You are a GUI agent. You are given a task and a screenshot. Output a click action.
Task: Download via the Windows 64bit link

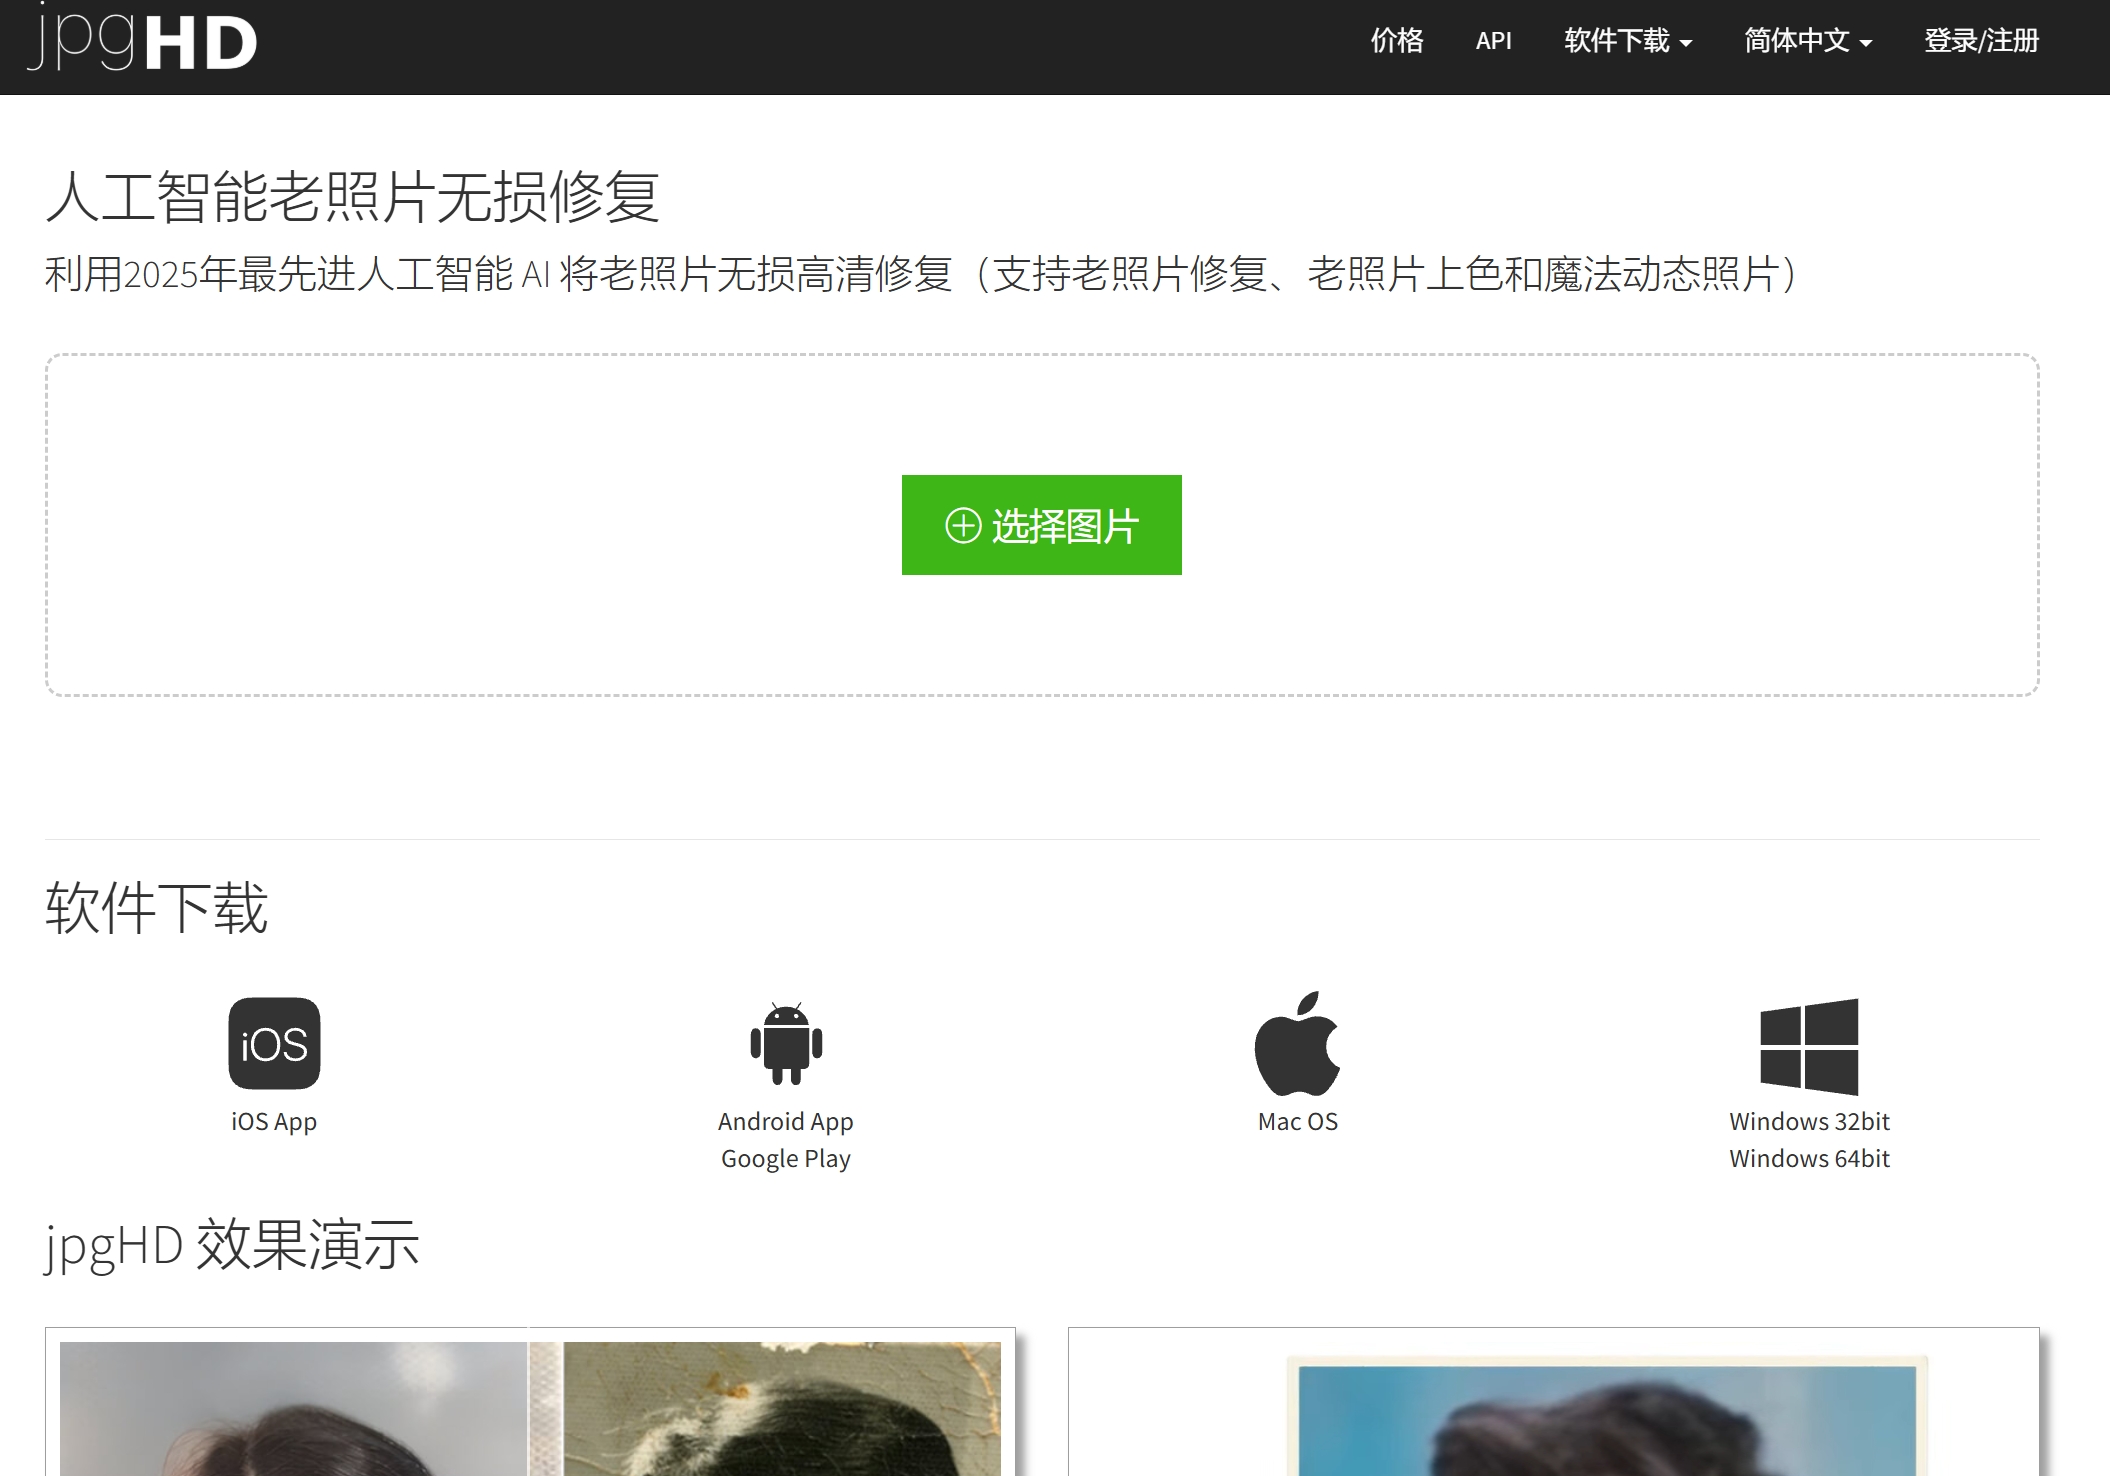tap(1807, 1158)
